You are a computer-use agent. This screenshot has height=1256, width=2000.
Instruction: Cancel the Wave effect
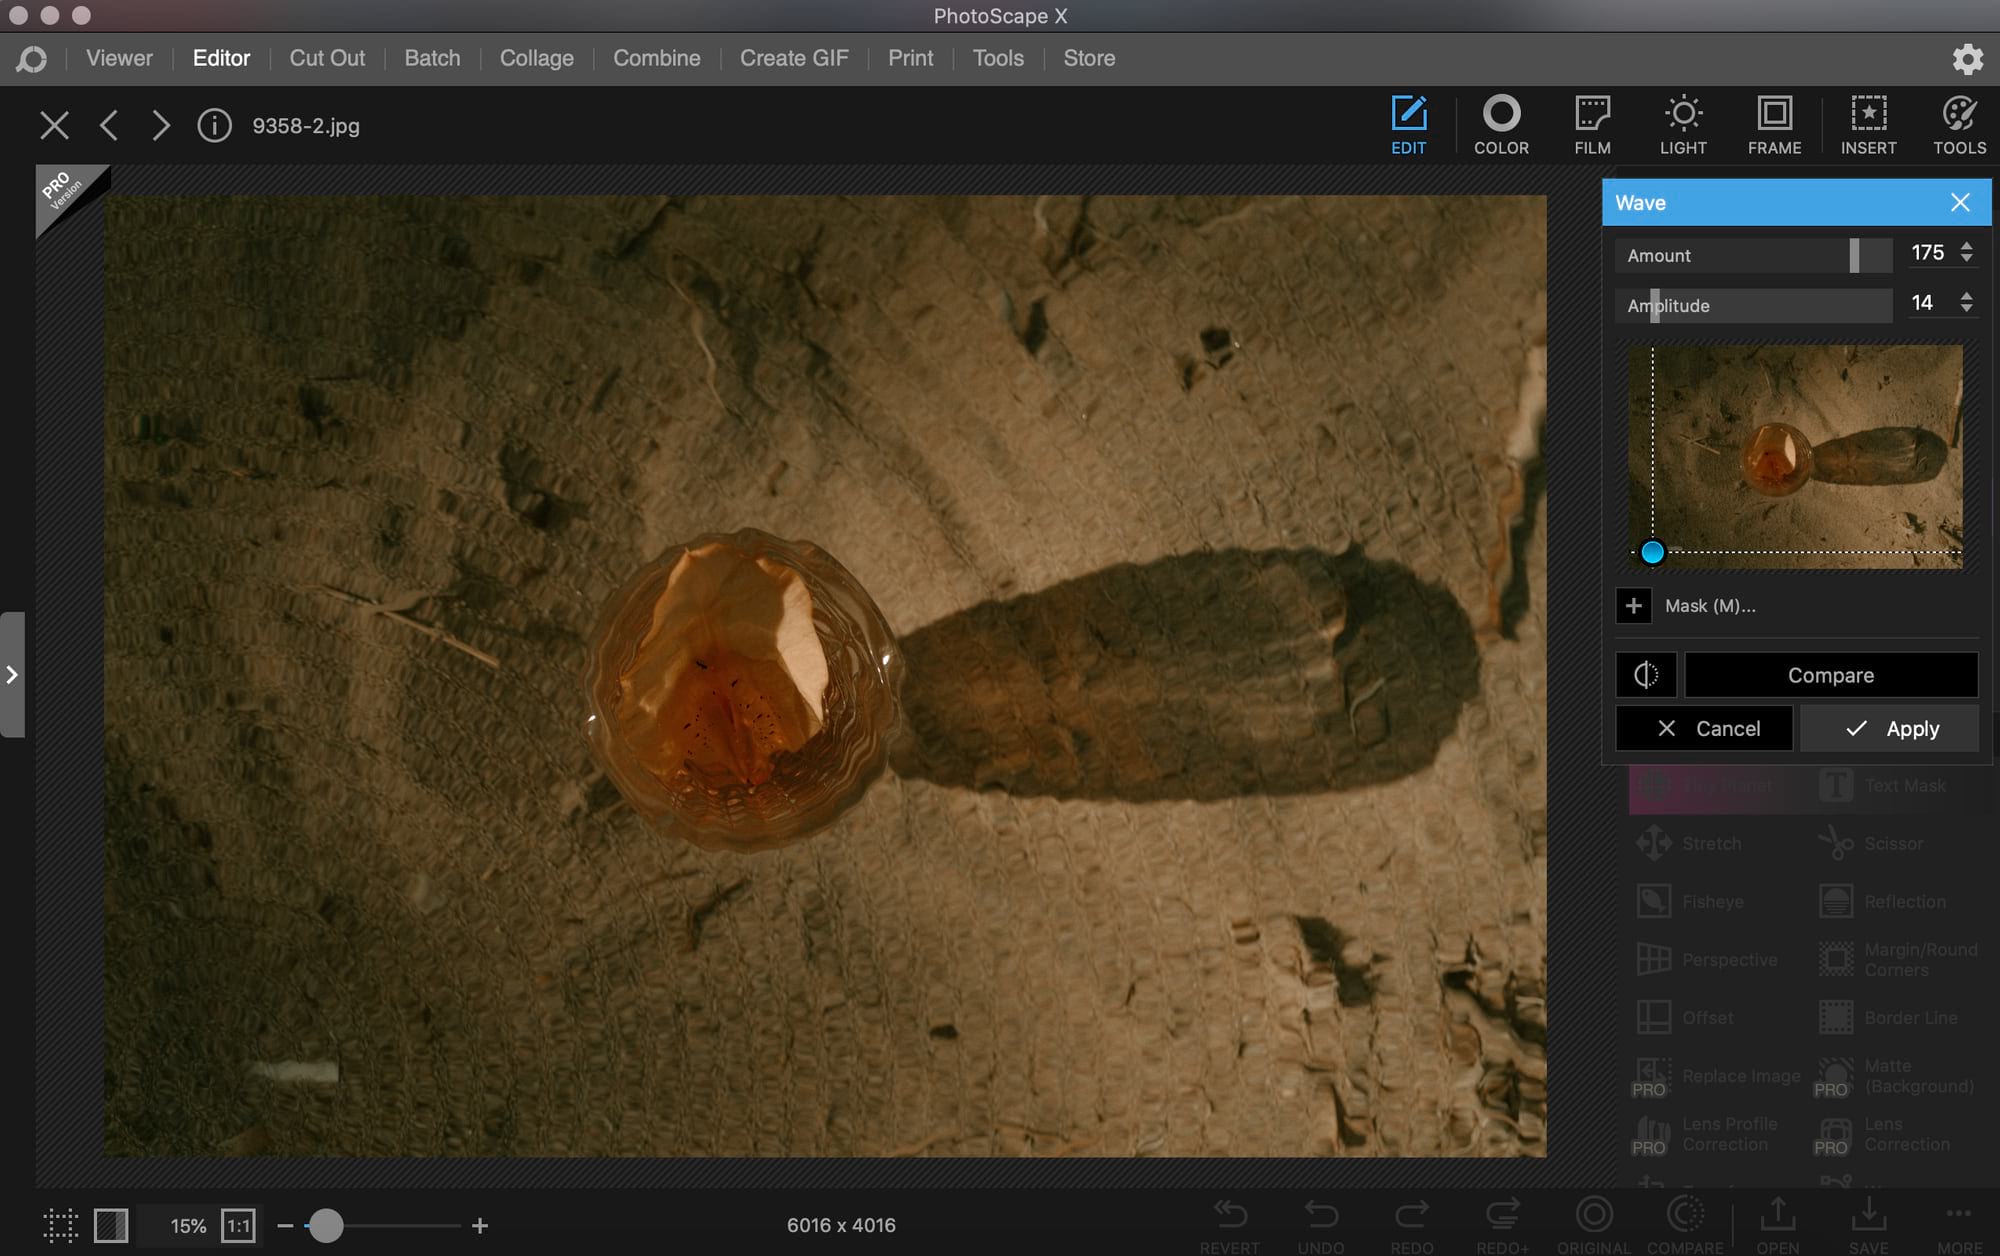click(x=1704, y=729)
